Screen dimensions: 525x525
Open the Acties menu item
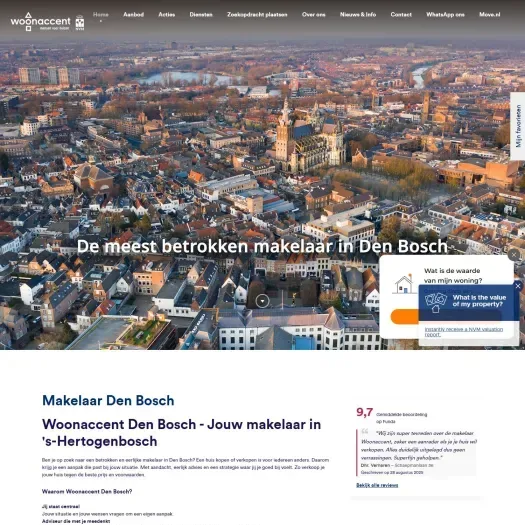[166, 14]
